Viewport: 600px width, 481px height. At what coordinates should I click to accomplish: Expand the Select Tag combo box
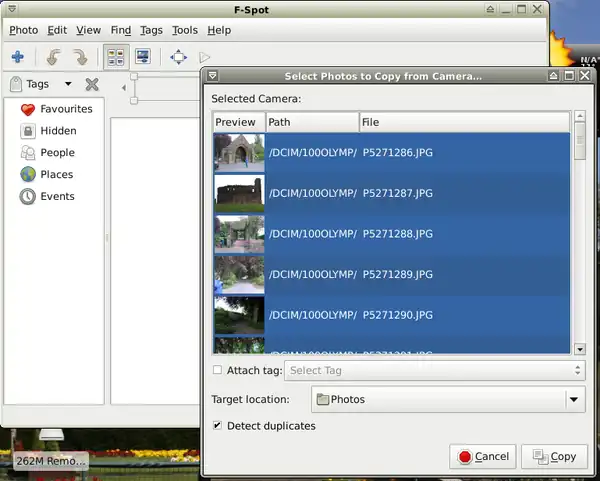pos(435,371)
